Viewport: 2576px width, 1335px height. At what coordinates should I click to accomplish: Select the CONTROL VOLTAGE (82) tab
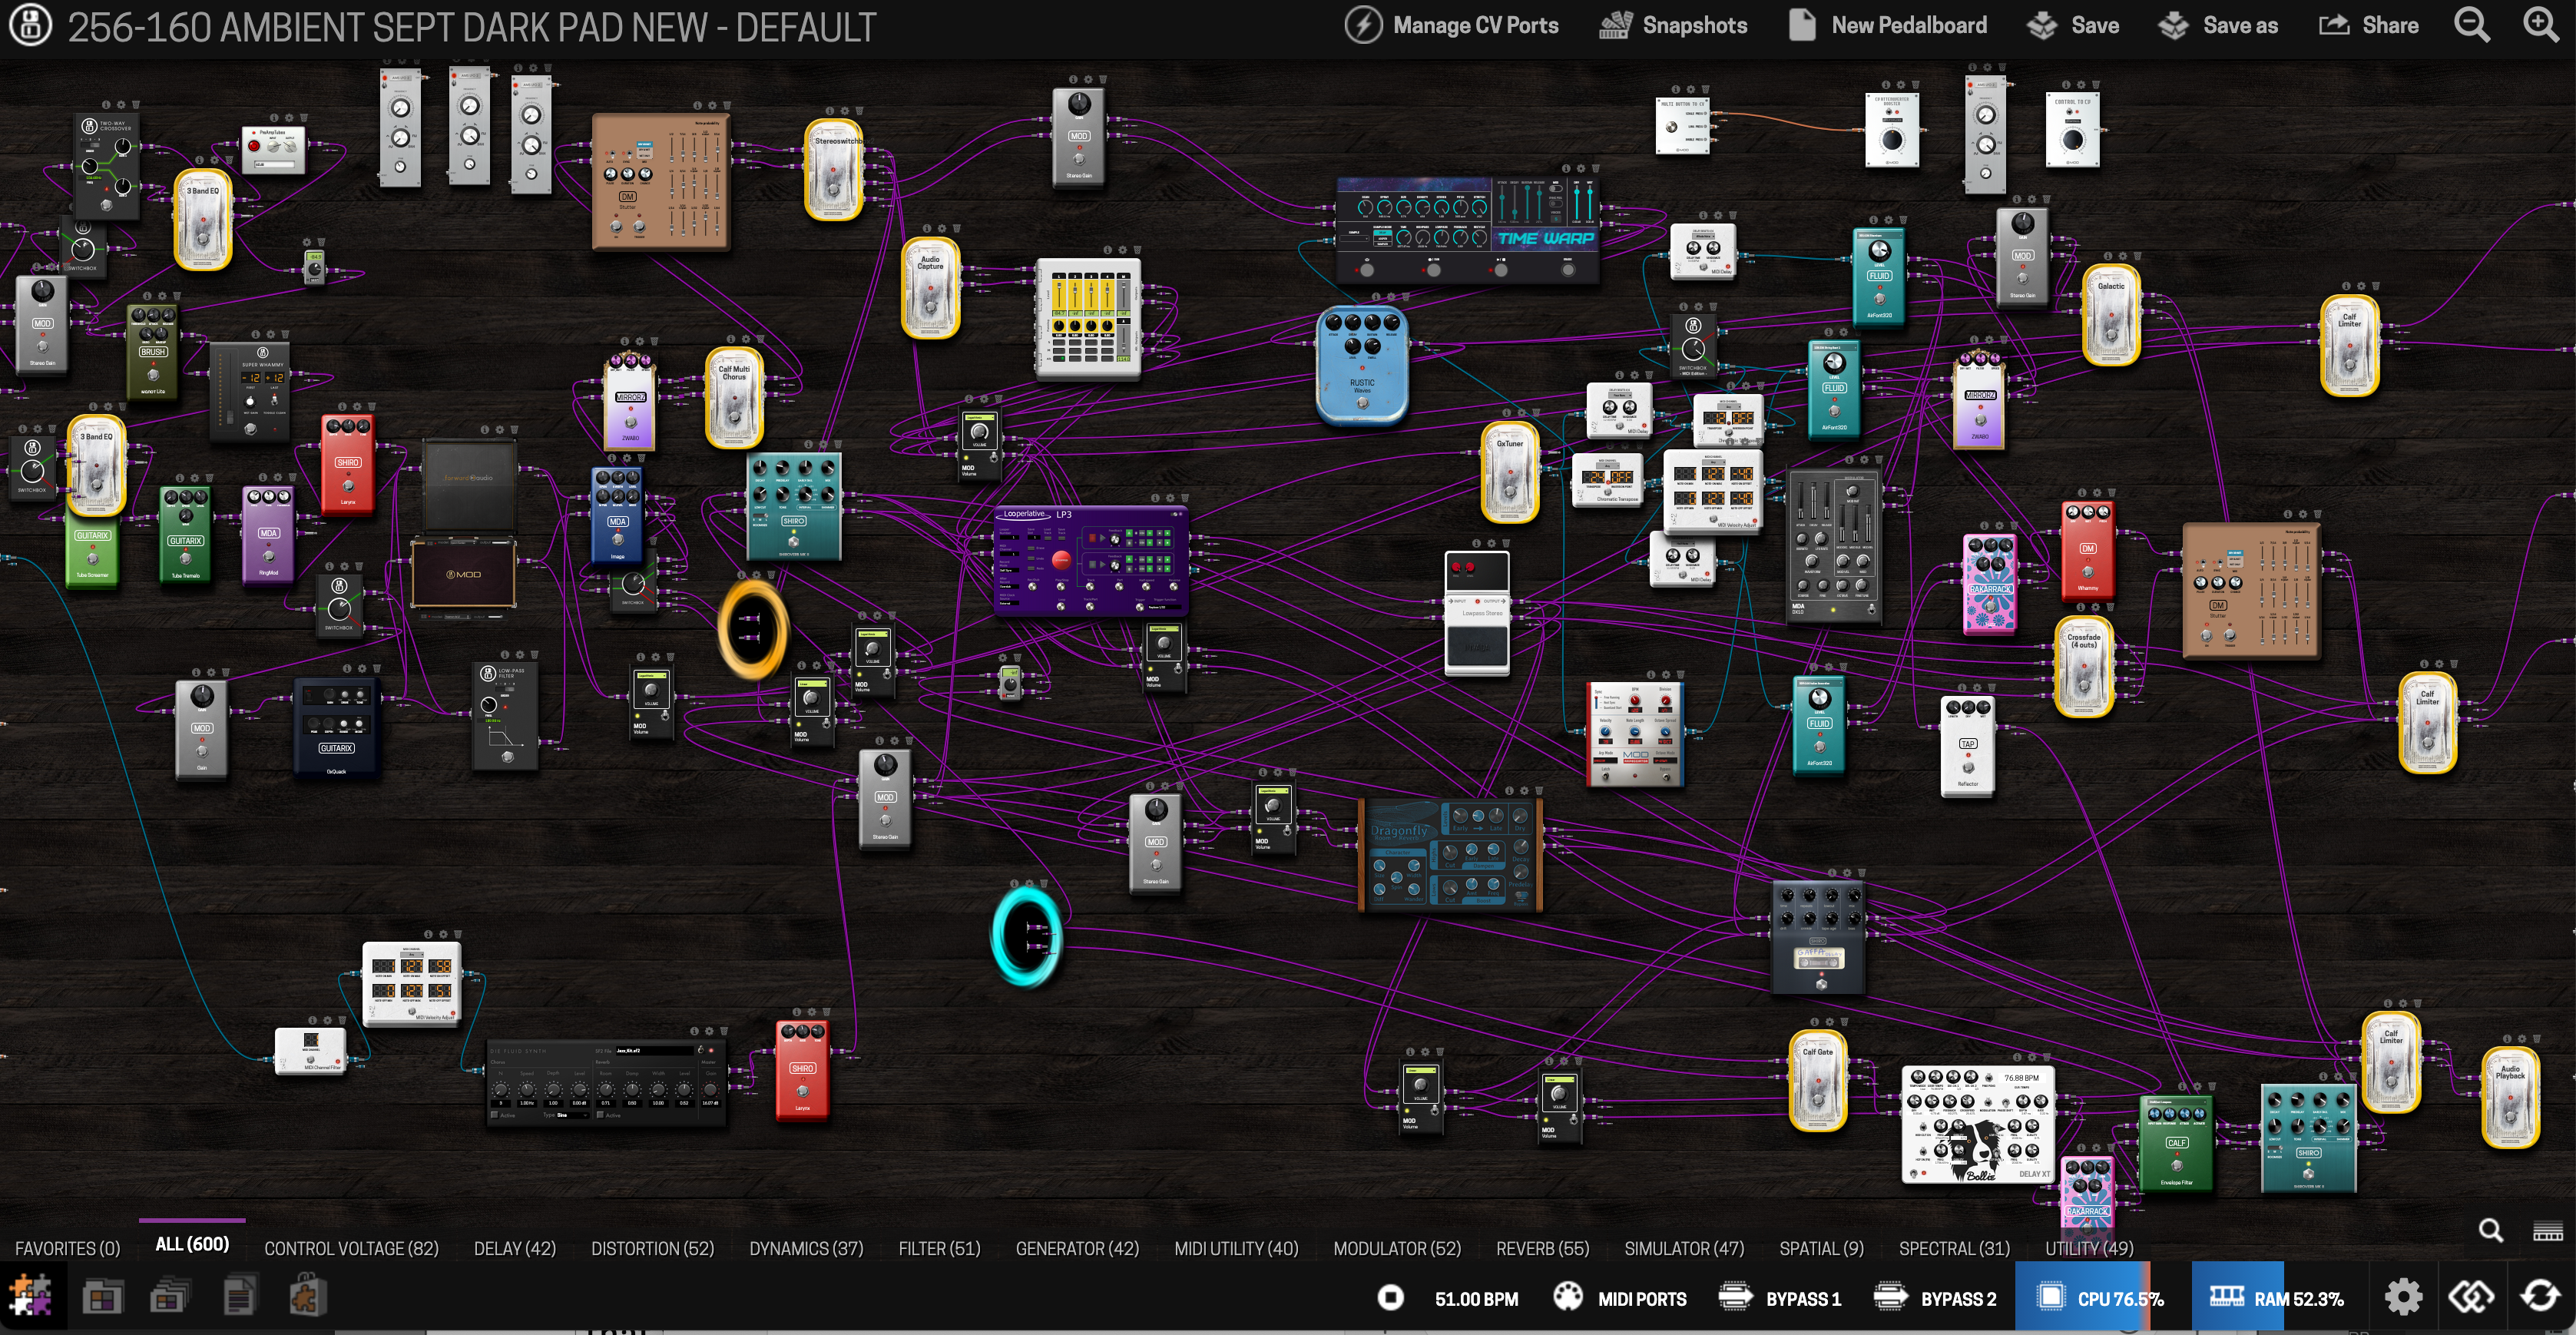click(351, 1248)
